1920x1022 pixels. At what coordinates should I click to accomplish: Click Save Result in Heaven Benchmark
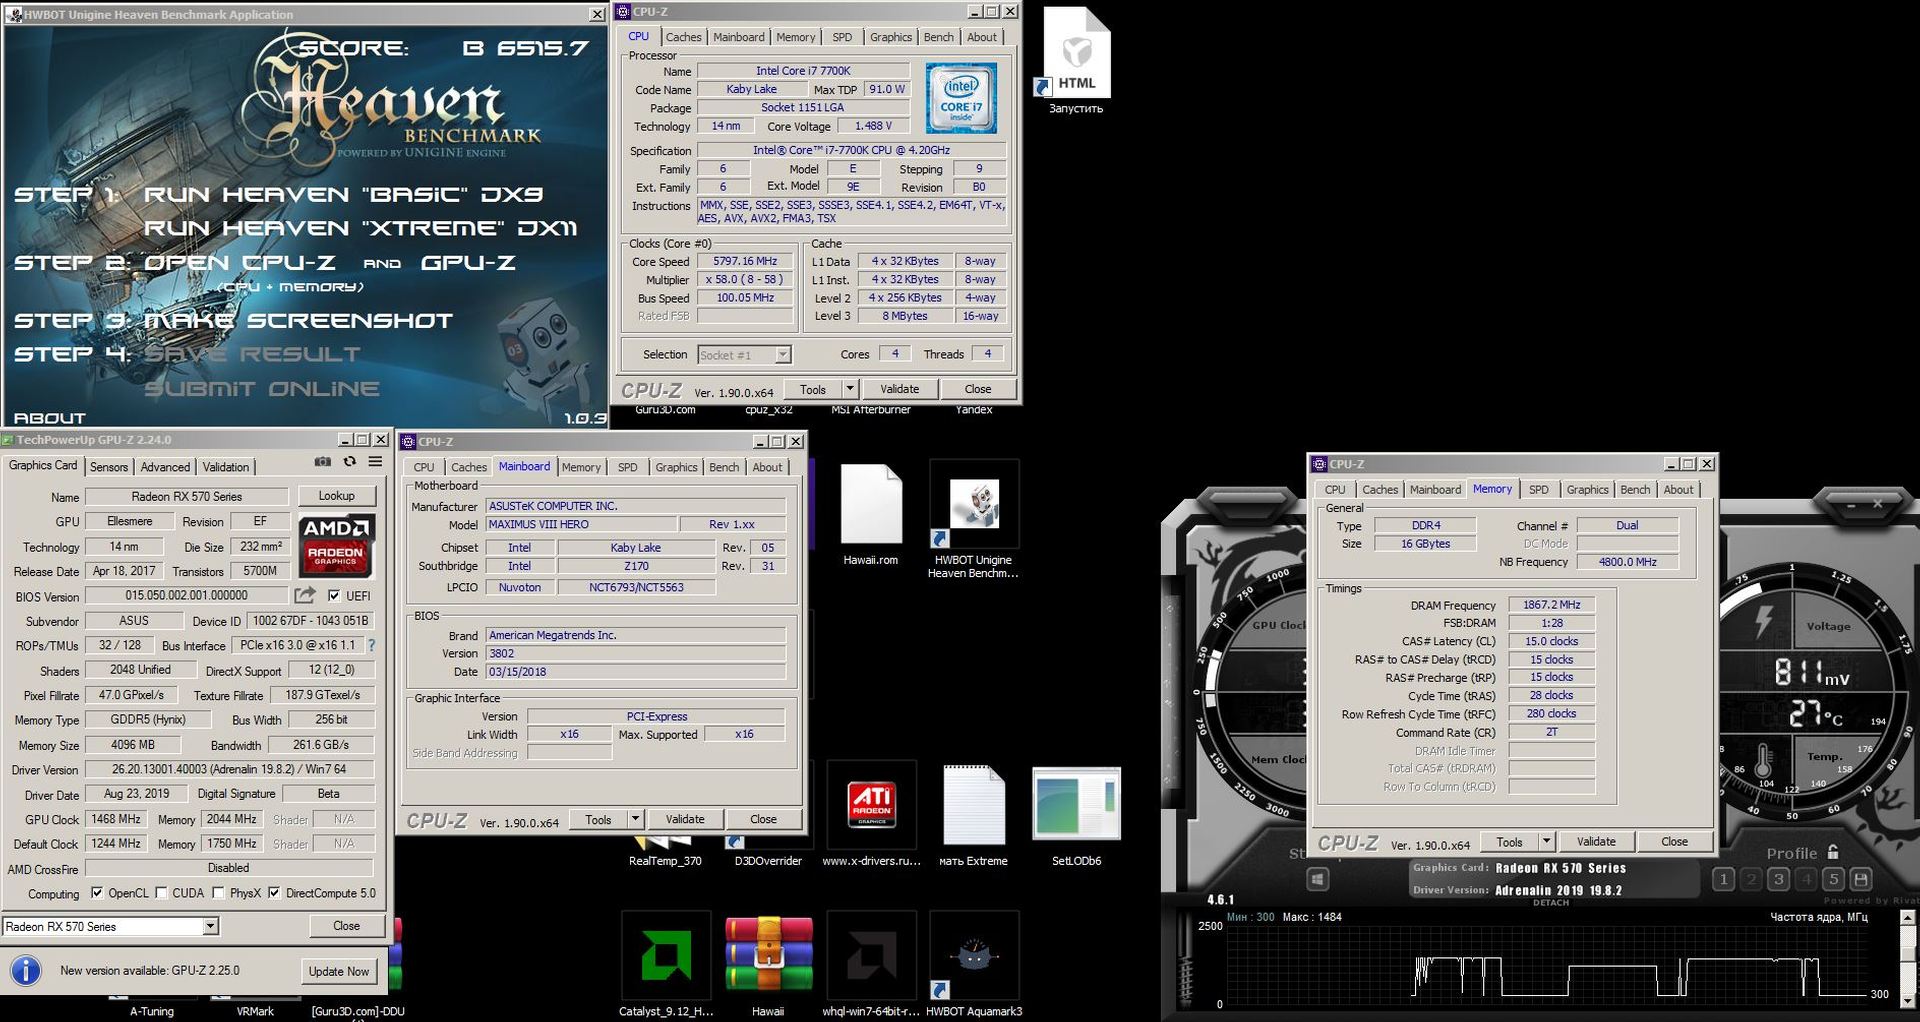click(x=253, y=354)
